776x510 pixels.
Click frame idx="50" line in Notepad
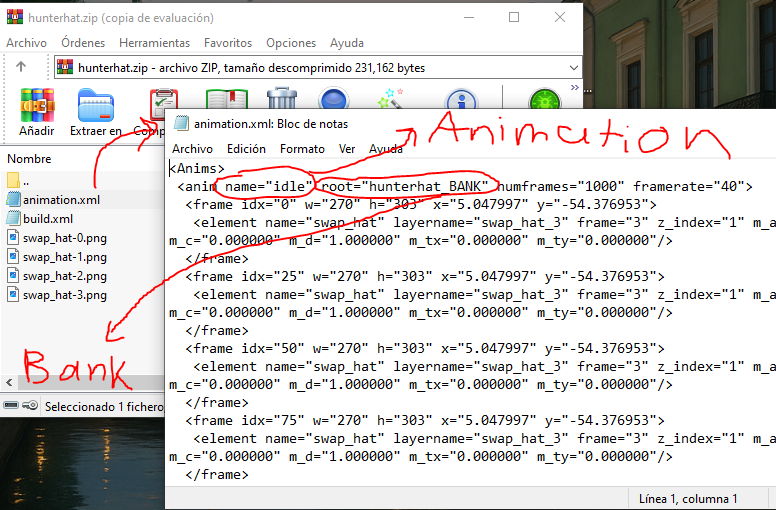tap(425, 348)
